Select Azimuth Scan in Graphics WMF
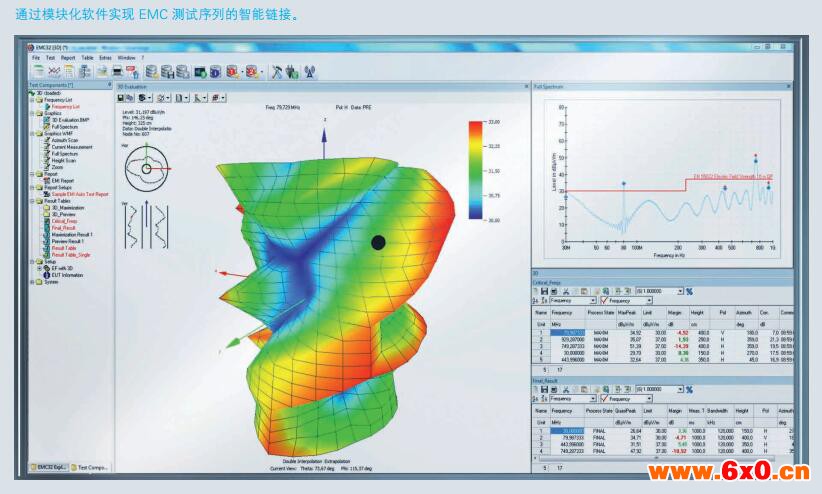 (x=64, y=141)
